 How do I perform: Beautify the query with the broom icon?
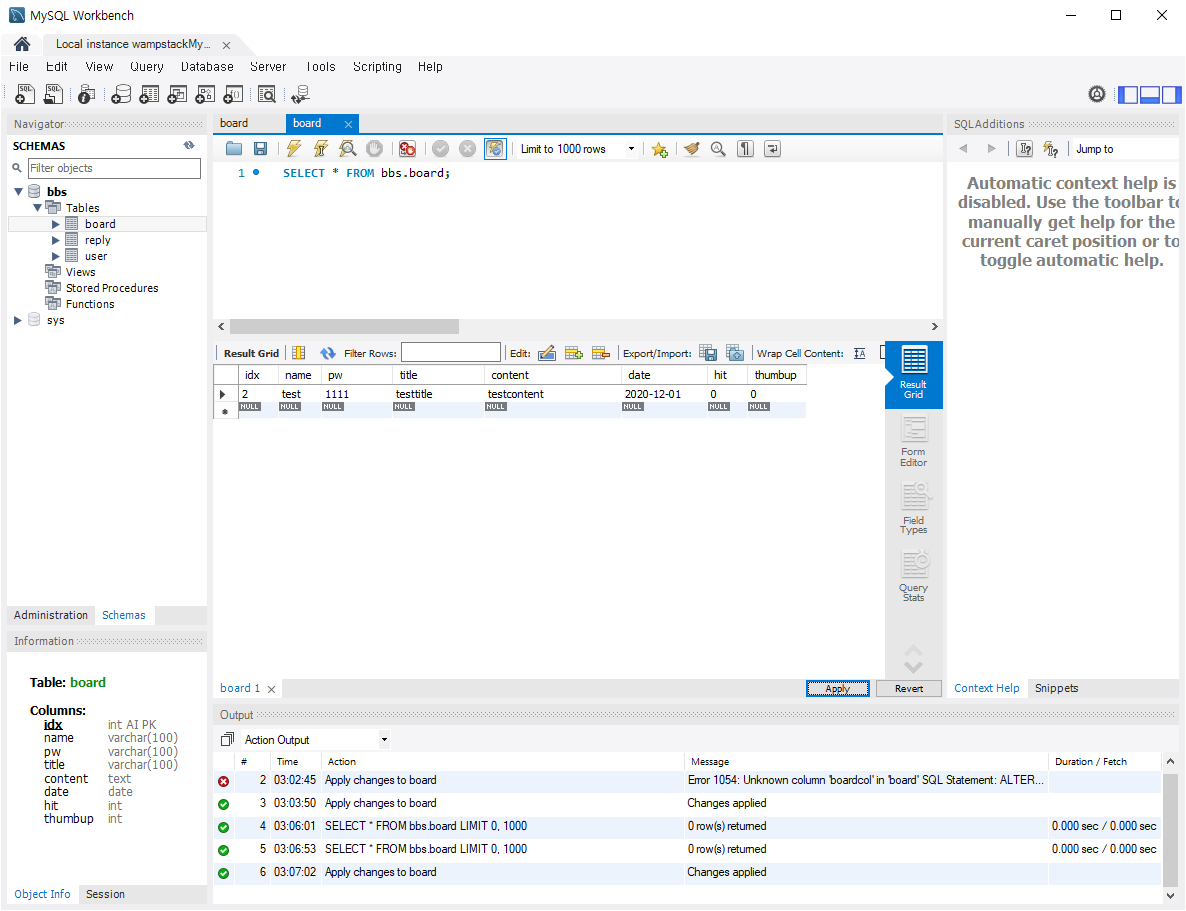coord(691,149)
